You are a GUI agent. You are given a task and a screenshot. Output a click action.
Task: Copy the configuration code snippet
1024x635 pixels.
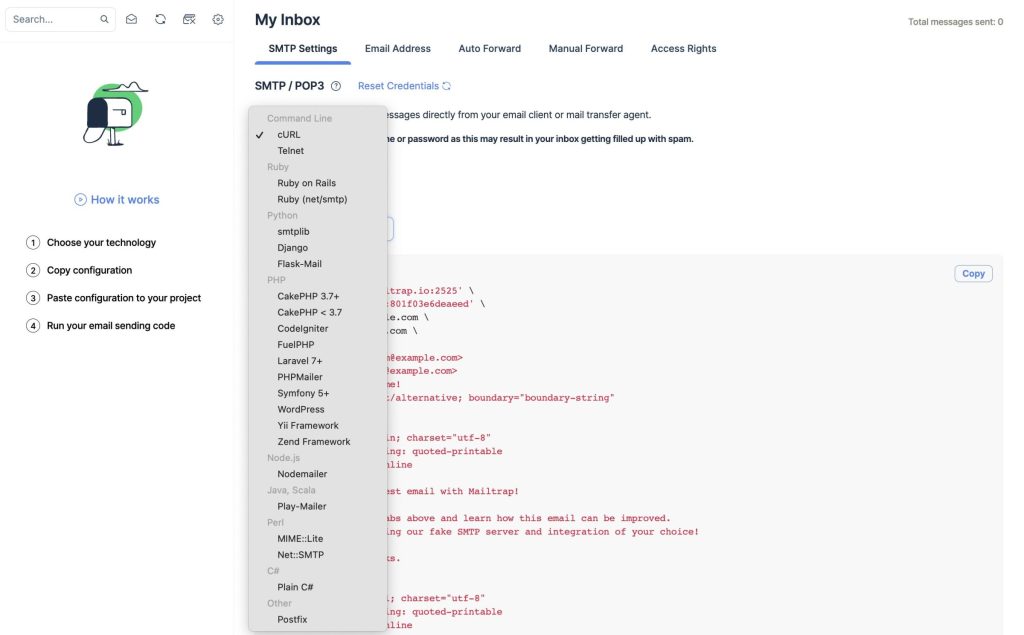coord(972,273)
